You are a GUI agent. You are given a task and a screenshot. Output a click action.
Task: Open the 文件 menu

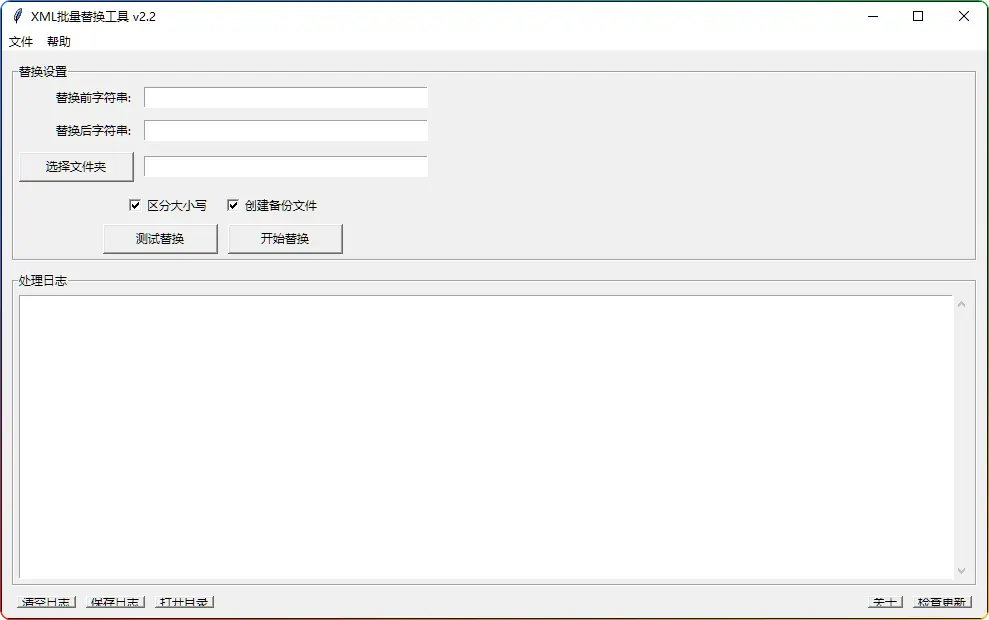21,42
